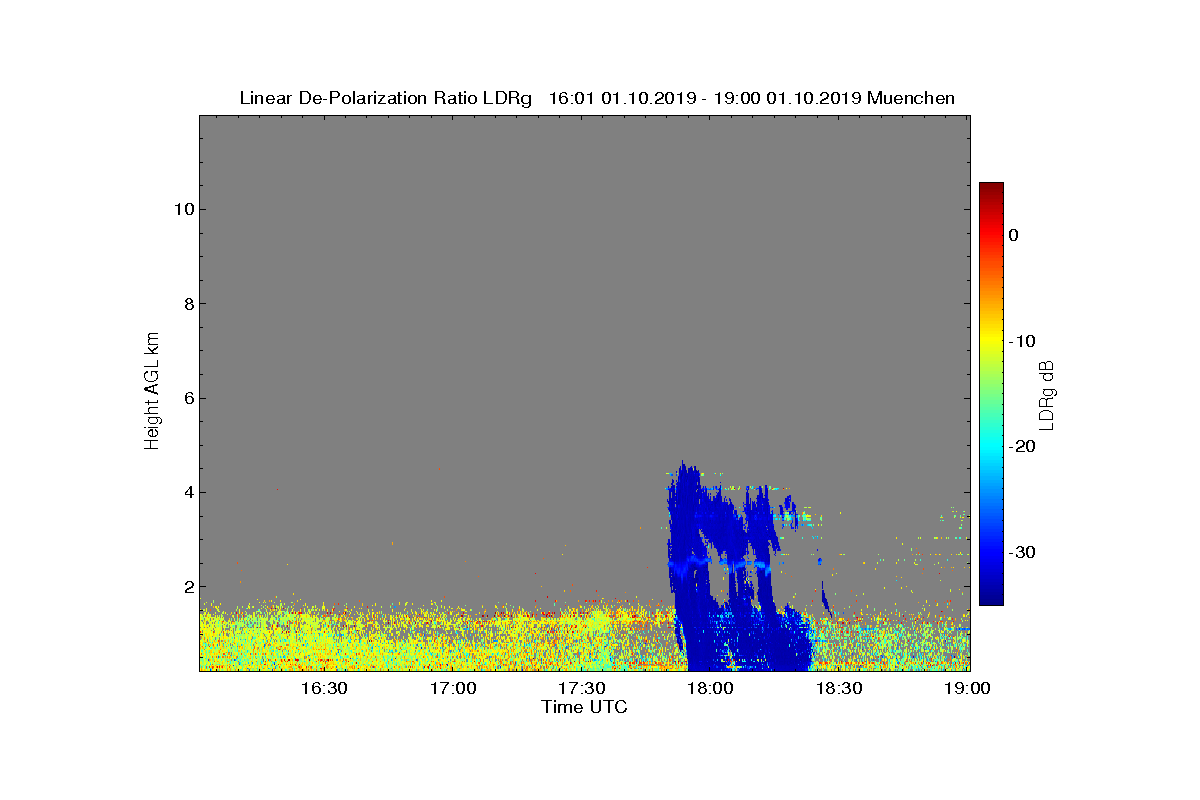Click the "LDRg dB" colorbar label

(x=1046, y=394)
